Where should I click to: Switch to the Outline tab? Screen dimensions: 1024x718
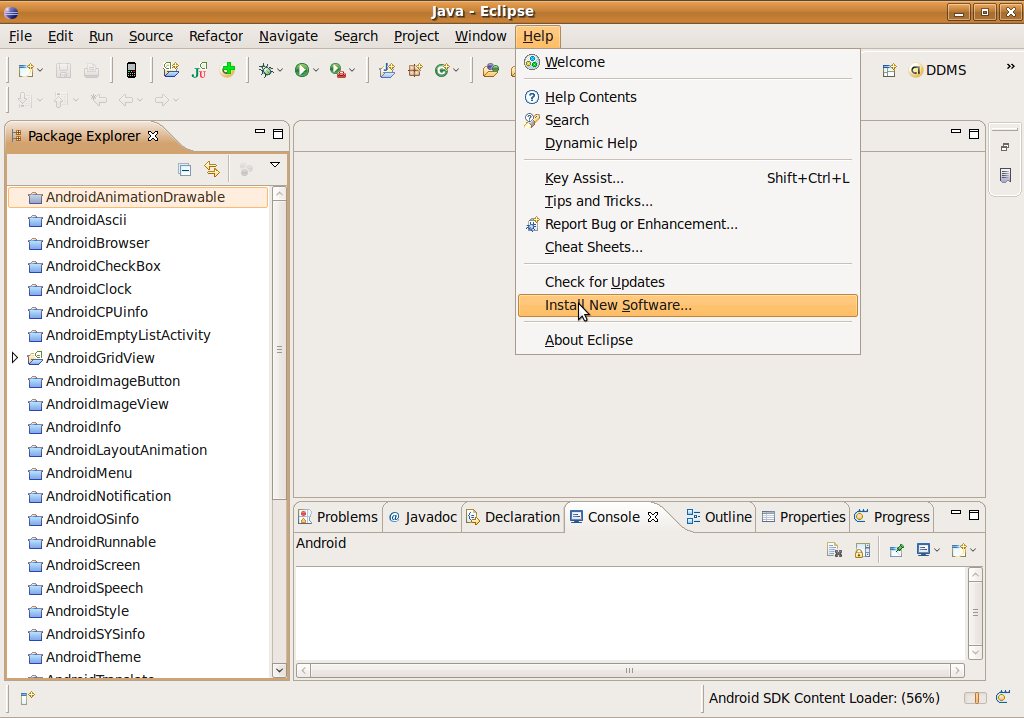[x=719, y=517]
